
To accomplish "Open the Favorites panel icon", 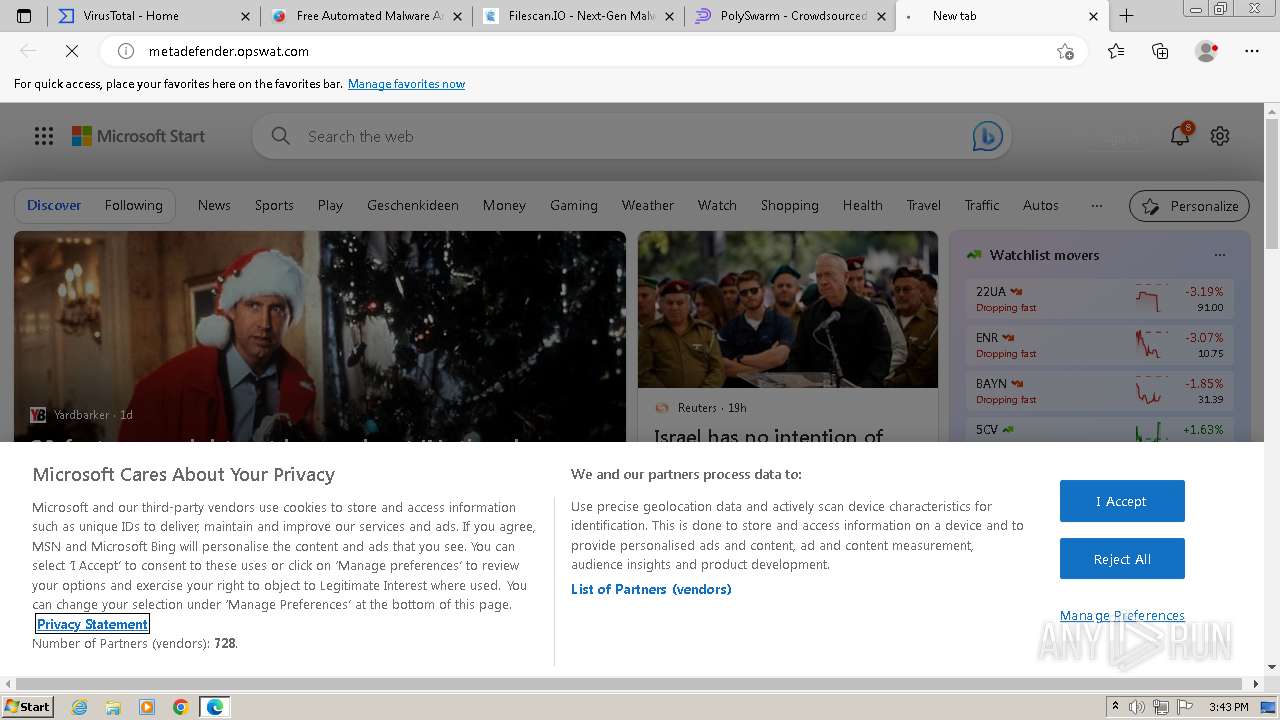I will coord(1116,51).
